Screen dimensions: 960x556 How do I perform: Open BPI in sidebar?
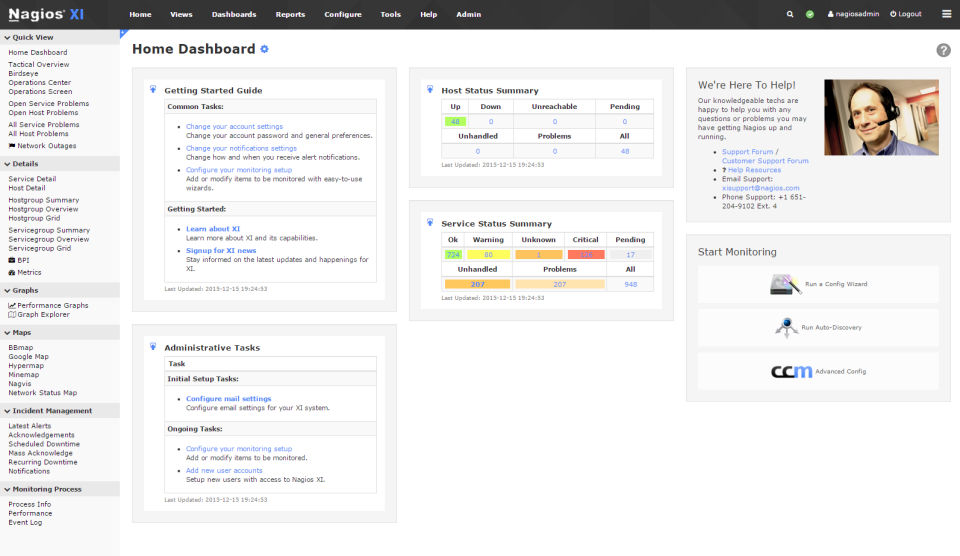19,260
